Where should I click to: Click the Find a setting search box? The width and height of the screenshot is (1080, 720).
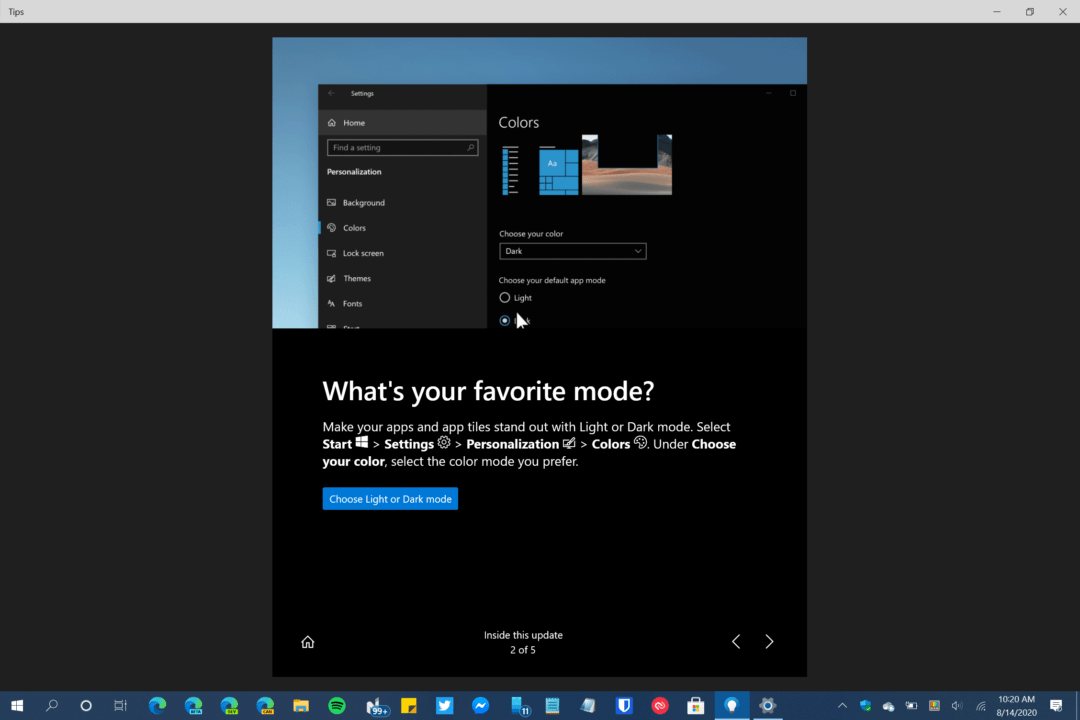(x=400, y=147)
